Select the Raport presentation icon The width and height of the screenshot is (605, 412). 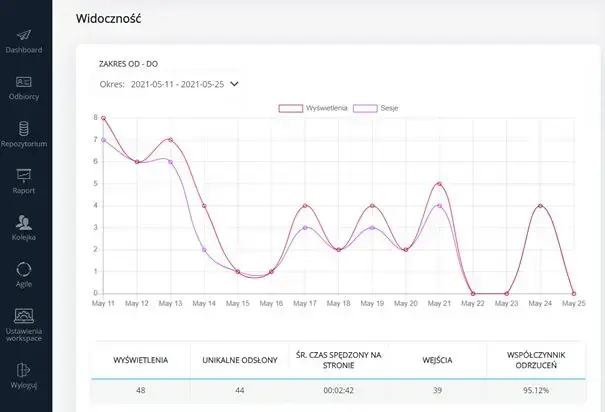point(24,175)
